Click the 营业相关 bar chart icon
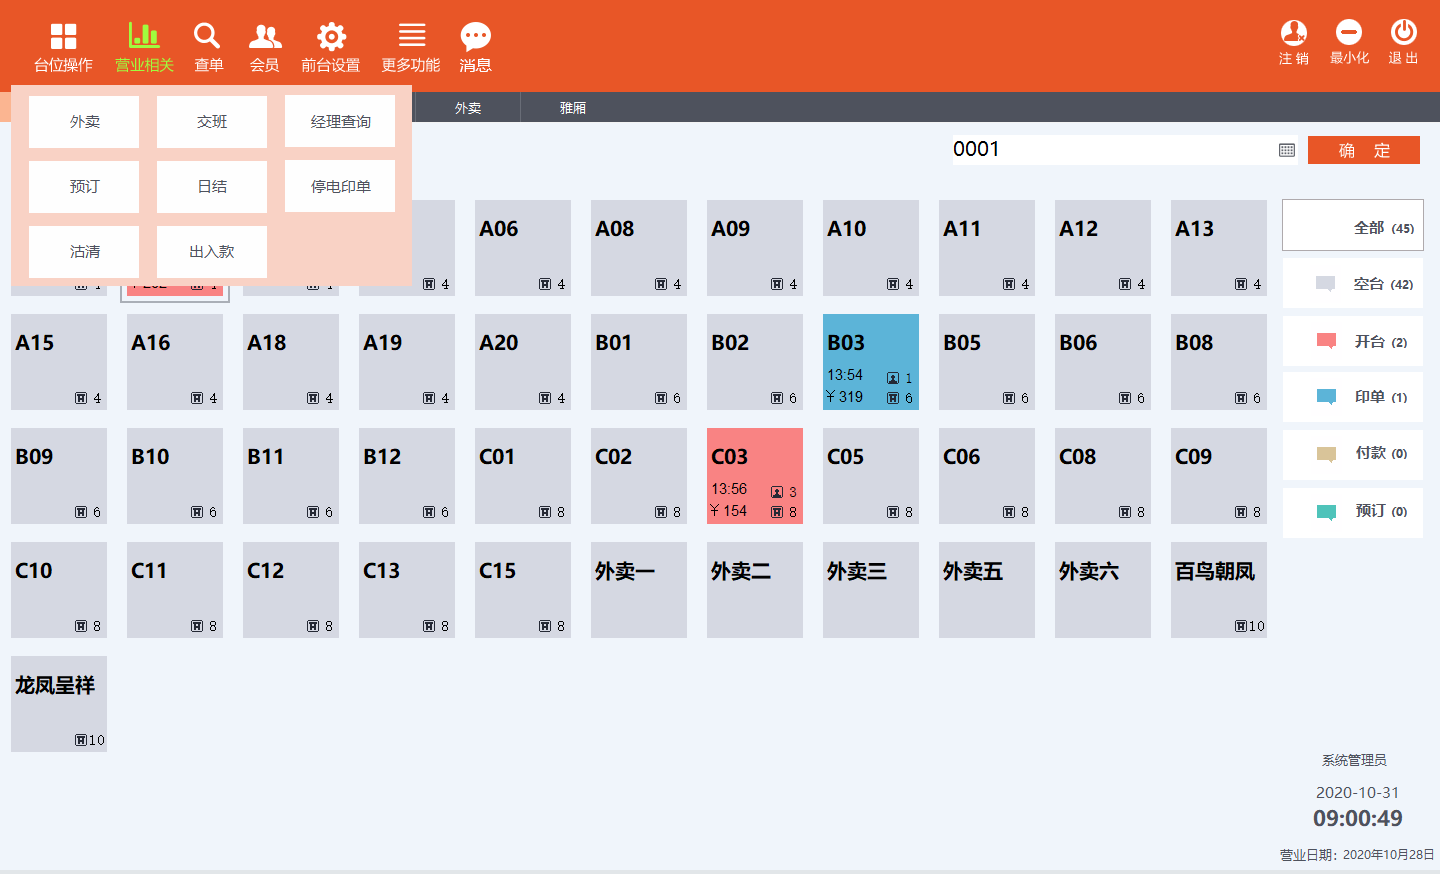 (144, 36)
